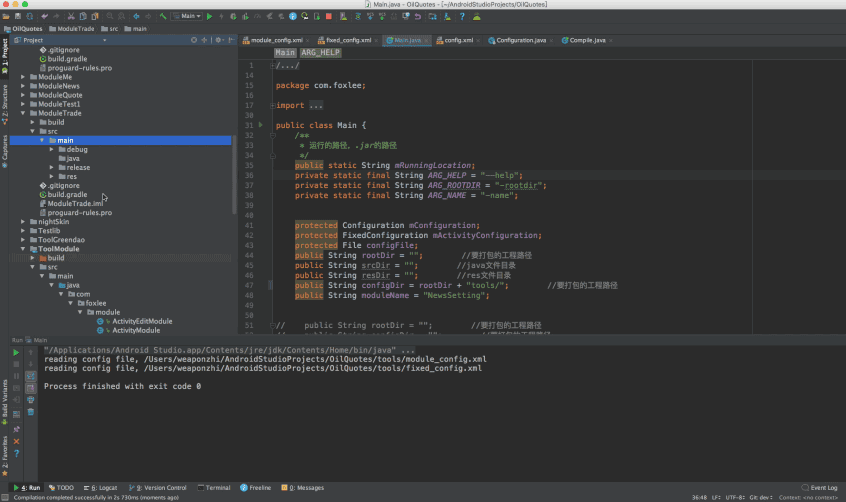Click the green Run button in the toolbar

click(x=211, y=16)
